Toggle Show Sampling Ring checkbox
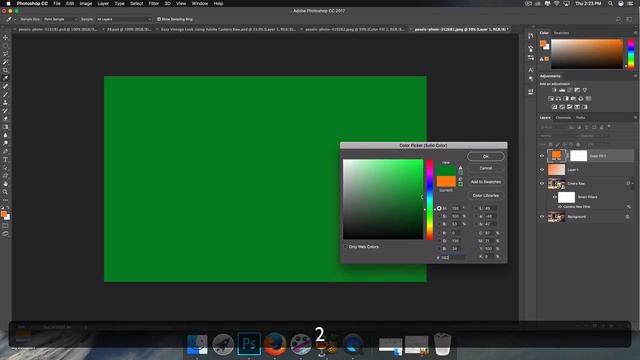This screenshot has height=360, width=640. [159, 19]
